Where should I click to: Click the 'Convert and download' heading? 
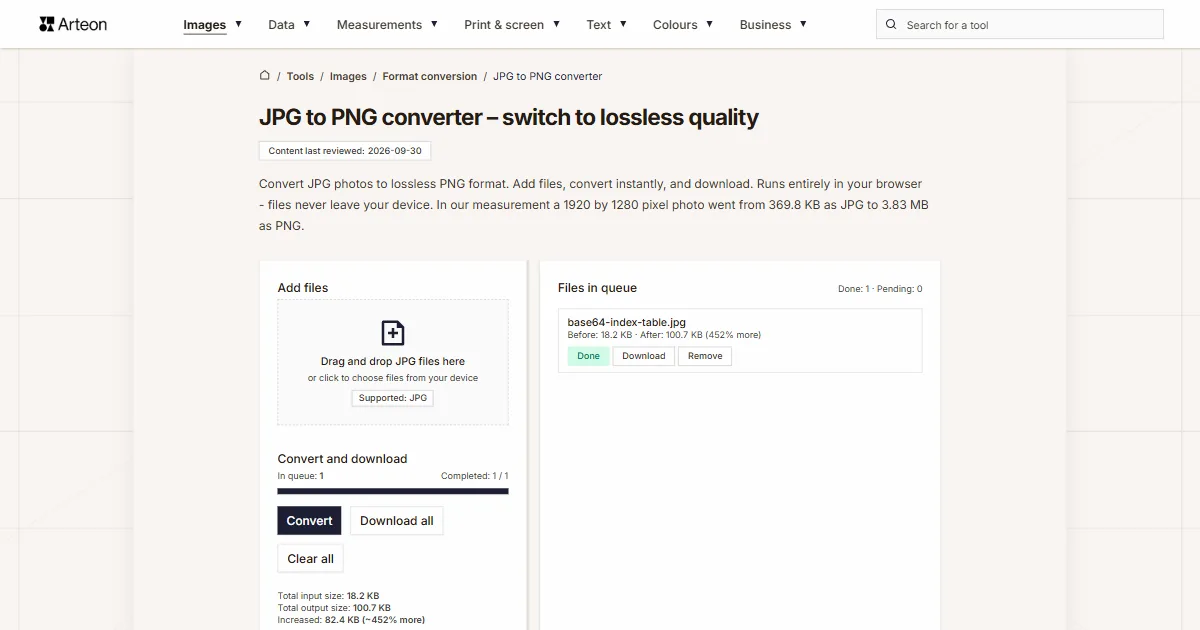point(342,459)
